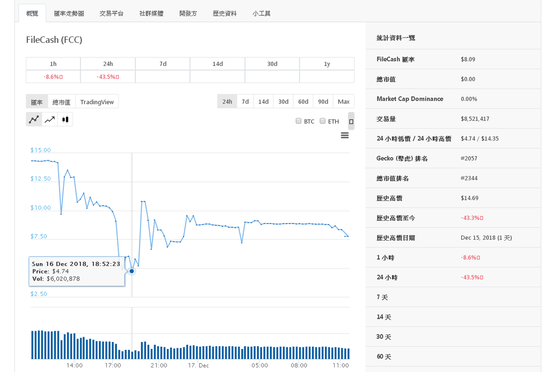Switch to the TradingView chart tab
The width and height of the screenshot is (550, 372).
point(97,102)
